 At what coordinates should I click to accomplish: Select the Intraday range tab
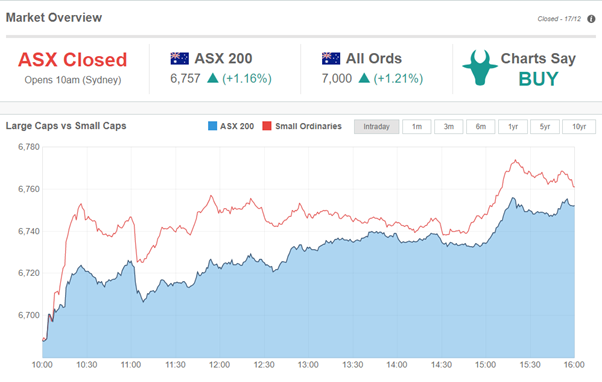point(376,127)
